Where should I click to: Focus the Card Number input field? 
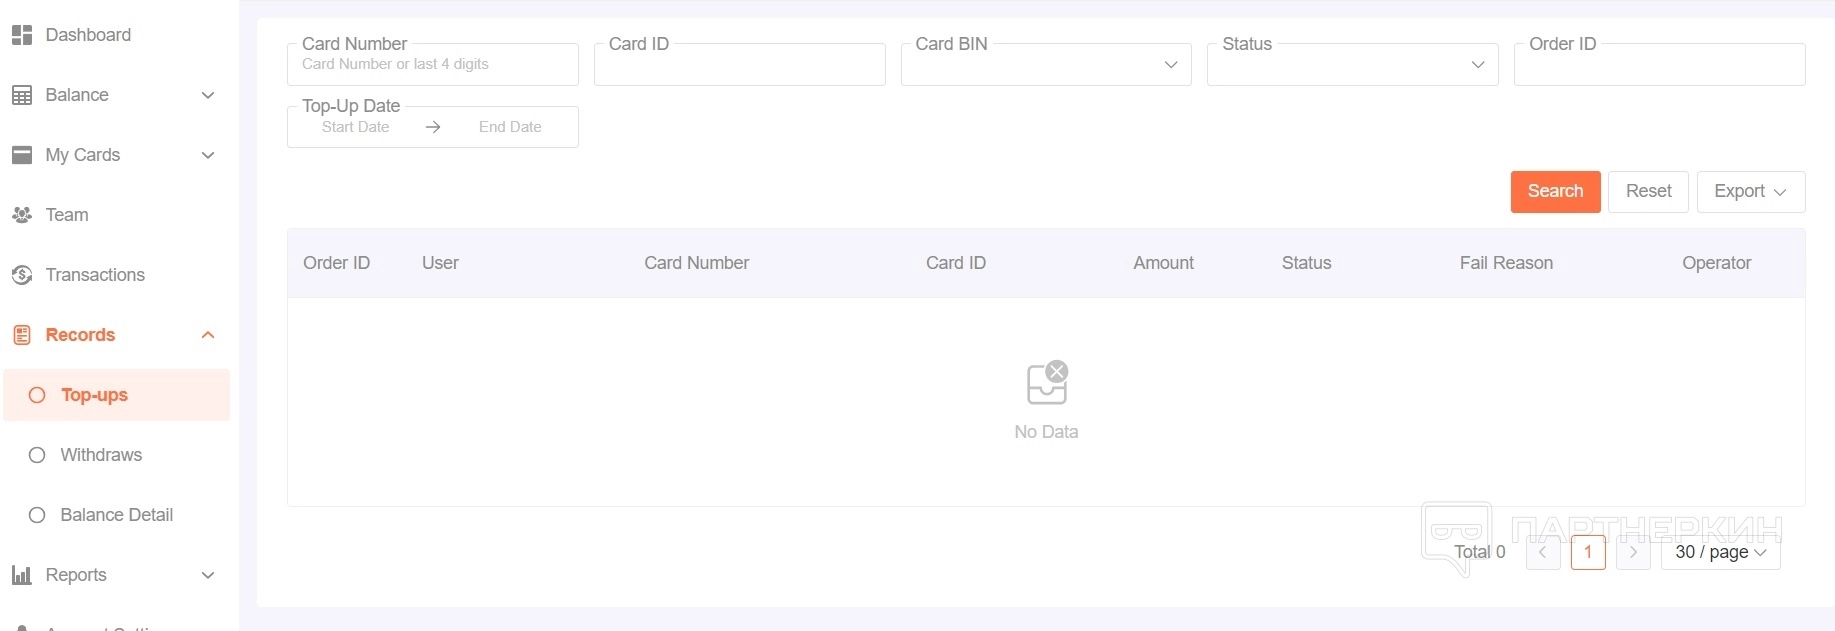click(x=432, y=65)
